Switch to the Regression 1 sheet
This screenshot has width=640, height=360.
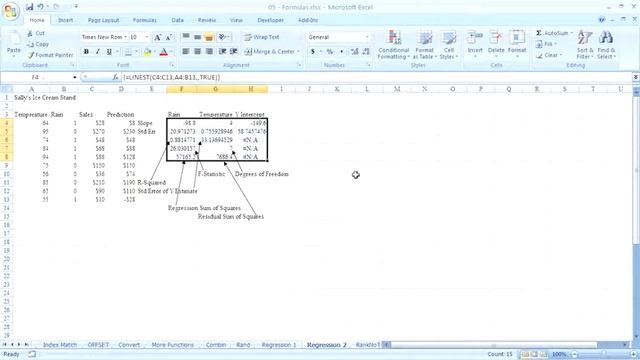click(279, 345)
